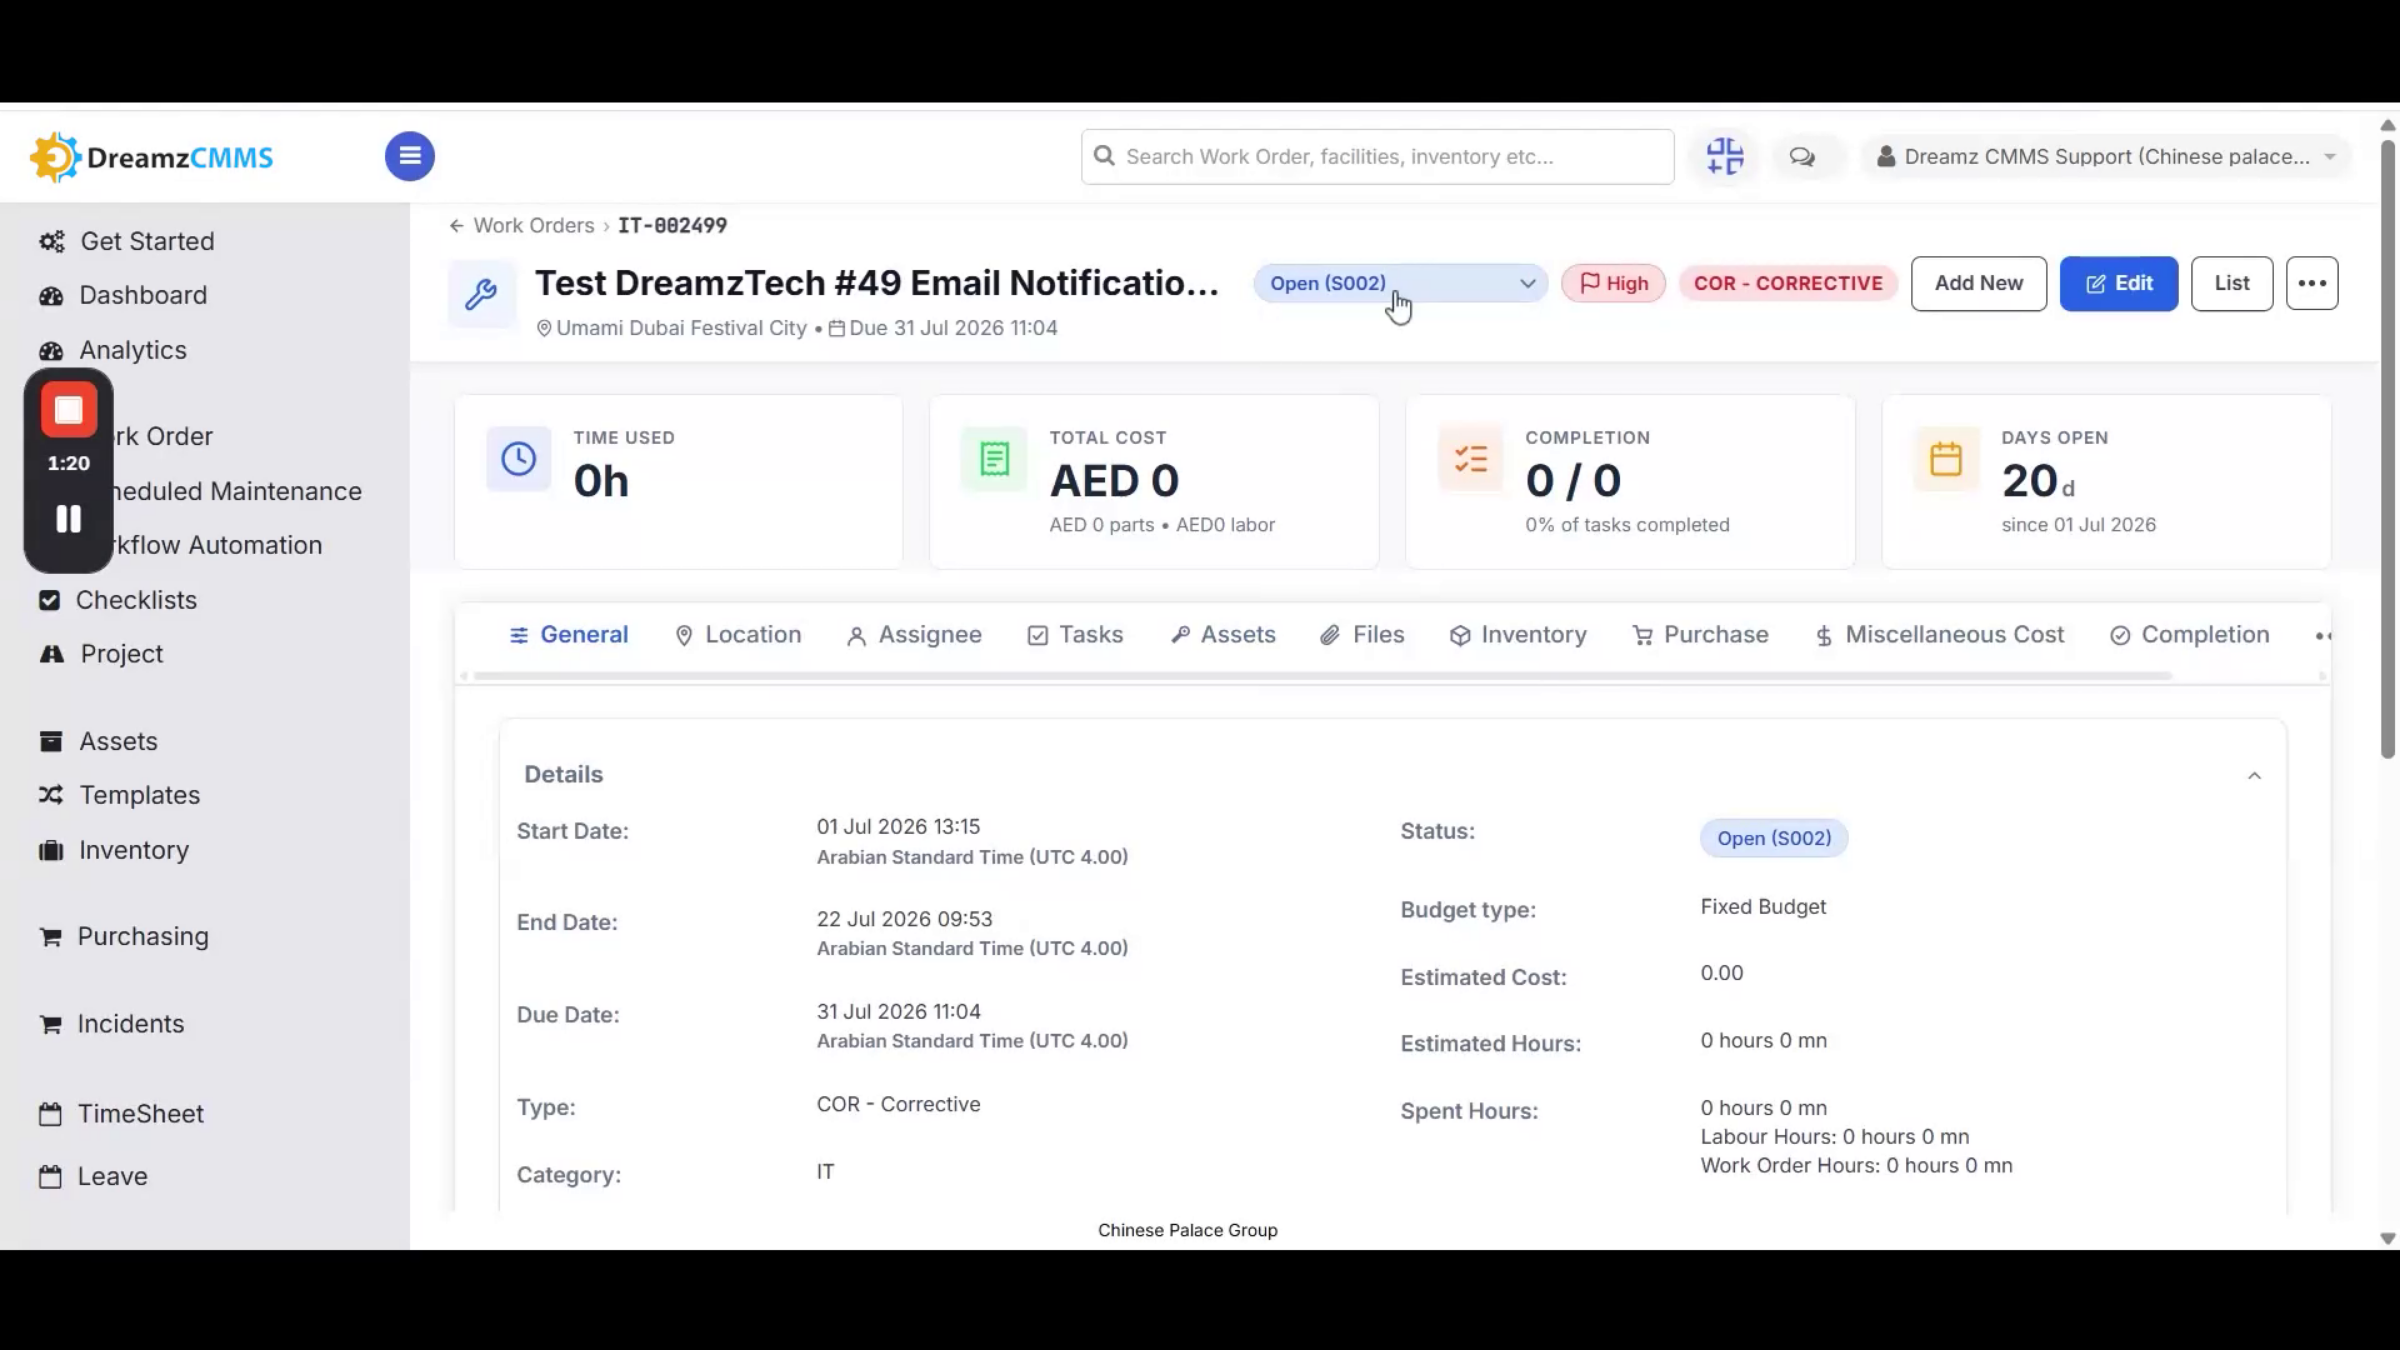
Task: Click the back arrow beside Work Orders
Action: [456, 226]
